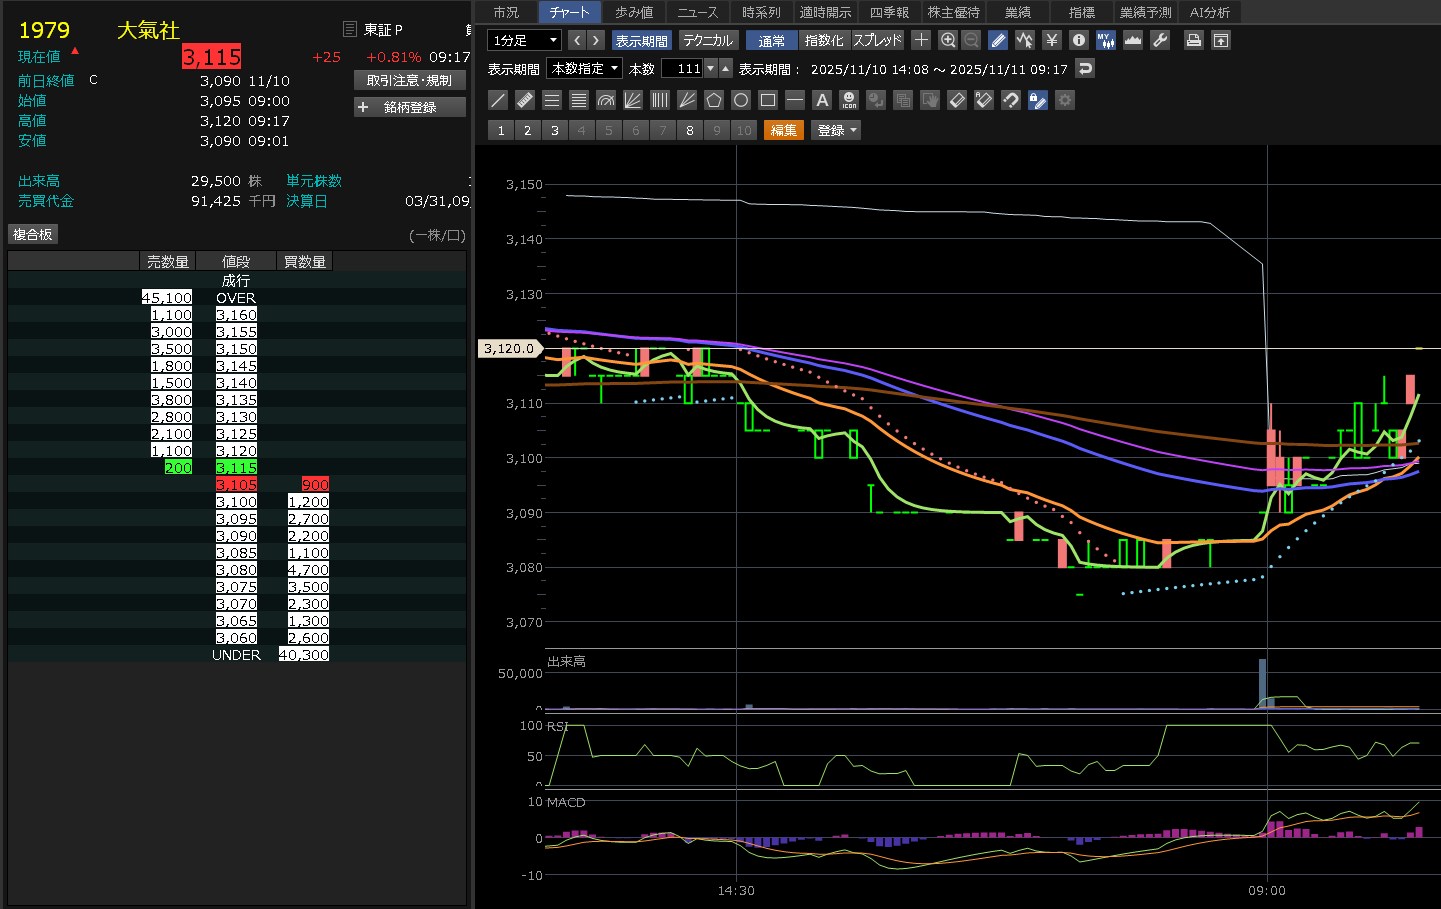The height and width of the screenshot is (909, 1441).
Task: Click the zoom in magnifier icon
Action: (948, 40)
